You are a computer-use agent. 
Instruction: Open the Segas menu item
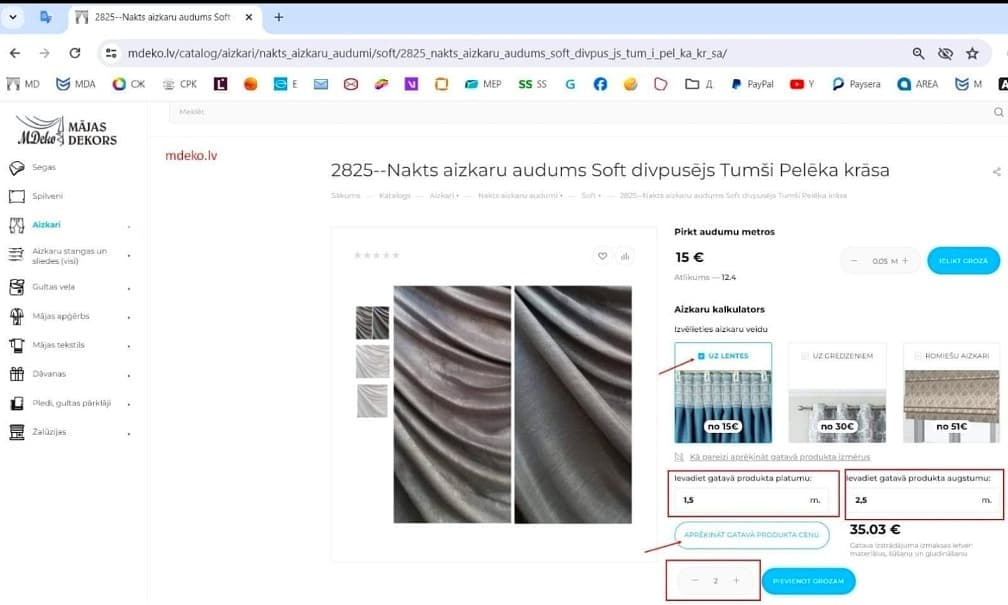pyautogui.click(x=44, y=167)
